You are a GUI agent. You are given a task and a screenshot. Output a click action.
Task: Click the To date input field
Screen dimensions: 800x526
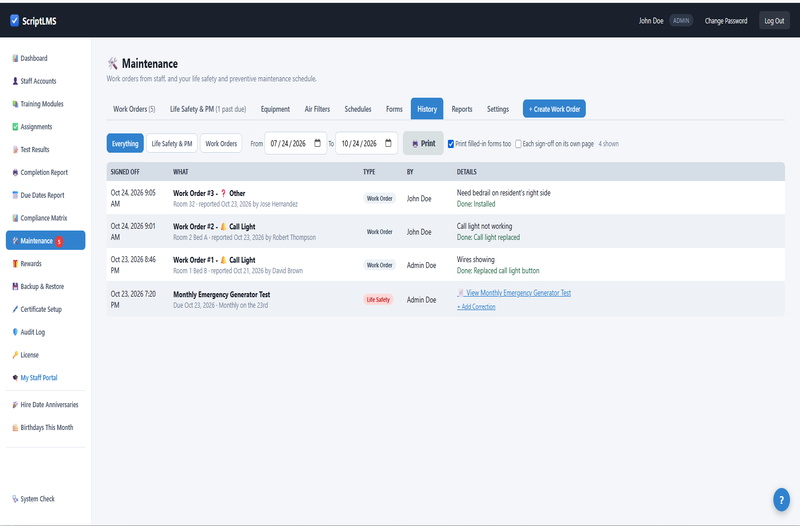[366, 143]
